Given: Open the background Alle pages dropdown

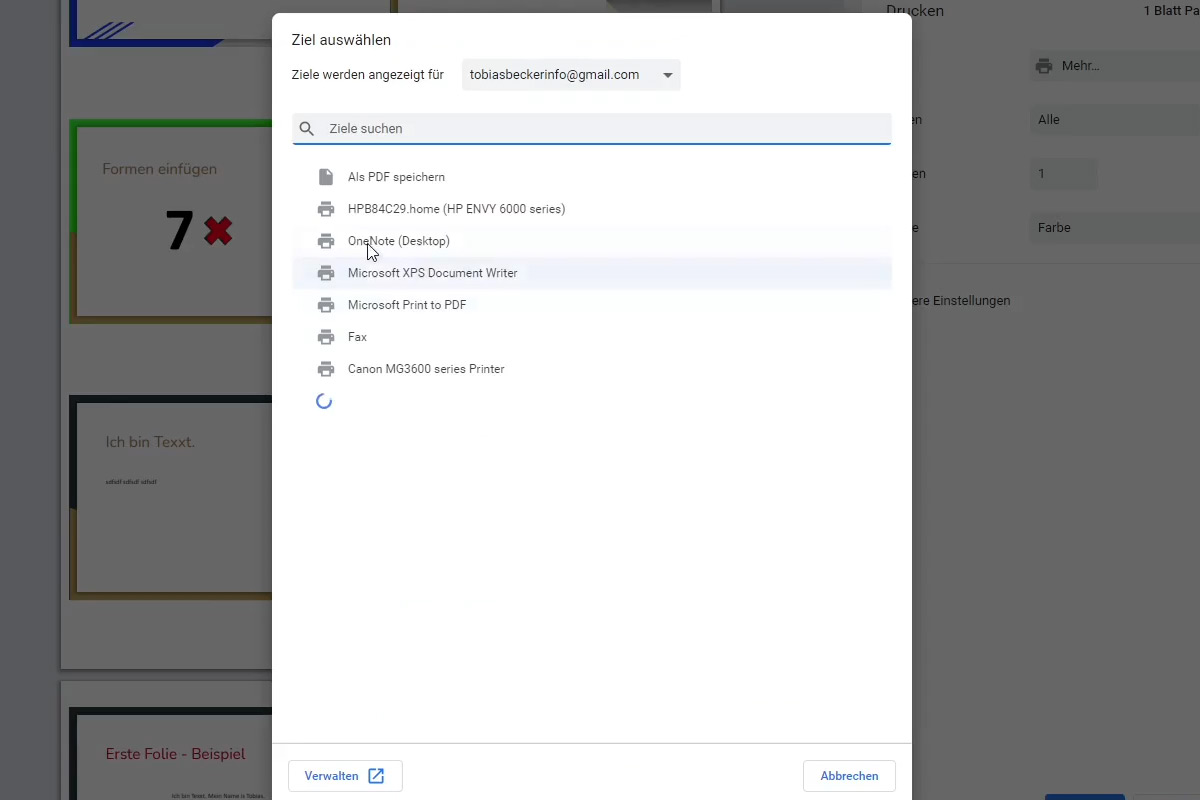Looking at the screenshot, I should (x=1115, y=120).
